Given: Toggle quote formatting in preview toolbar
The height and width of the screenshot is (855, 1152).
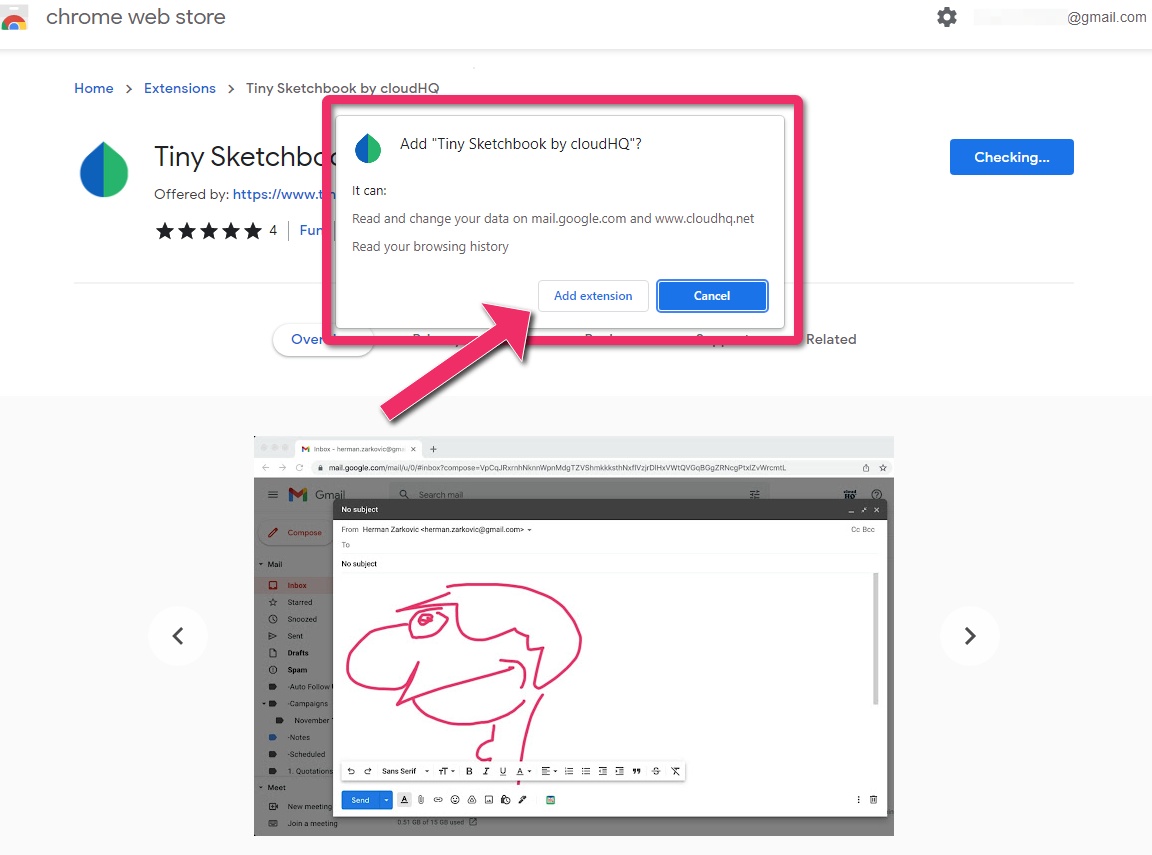Looking at the screenshot, I should click(x=636, y=771).
